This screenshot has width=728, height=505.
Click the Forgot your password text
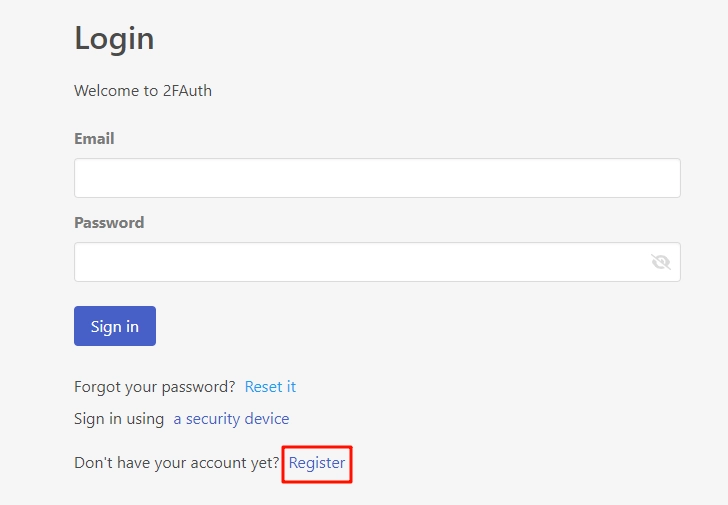[155, 387]
